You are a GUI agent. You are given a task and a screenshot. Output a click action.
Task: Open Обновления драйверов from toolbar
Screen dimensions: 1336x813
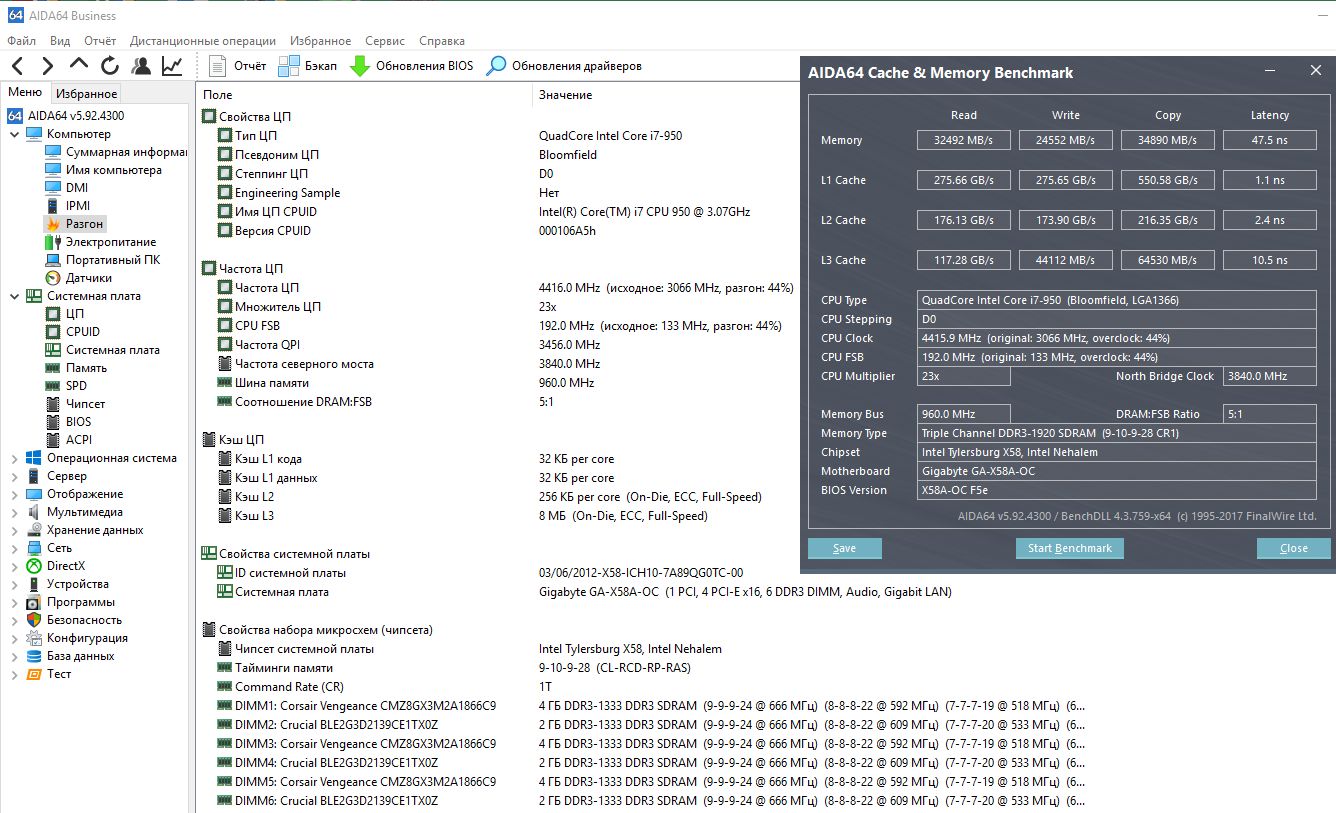coord(564,66)
